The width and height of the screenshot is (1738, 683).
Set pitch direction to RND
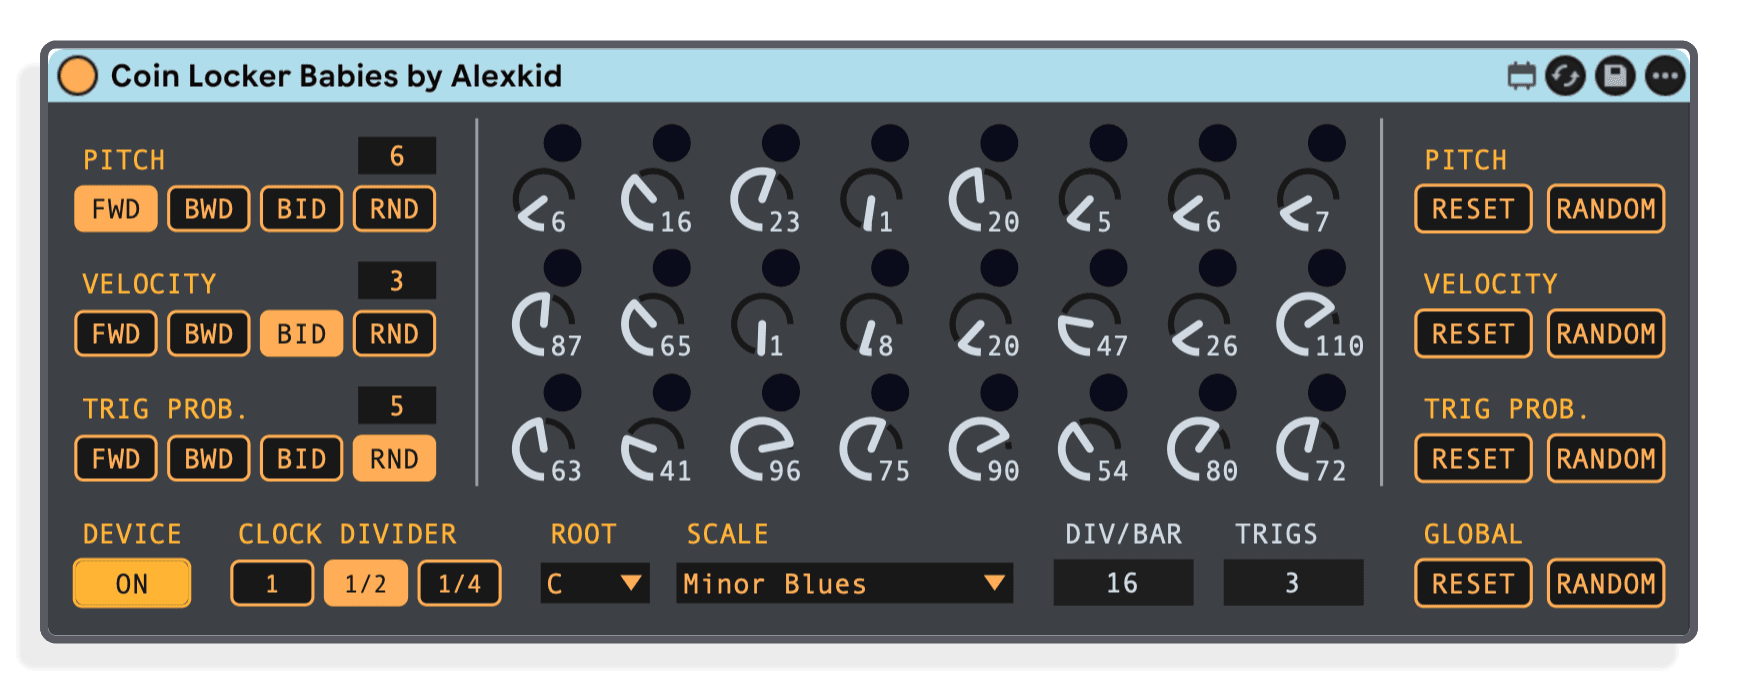(395, 209)
